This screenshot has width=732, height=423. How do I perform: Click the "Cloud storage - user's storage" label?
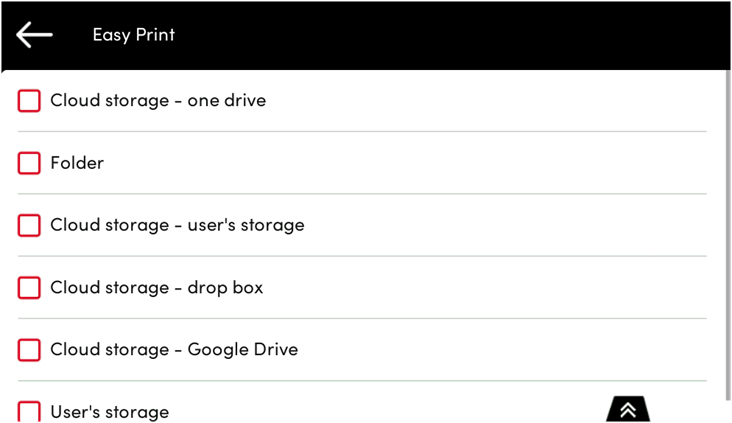point(177,226)
